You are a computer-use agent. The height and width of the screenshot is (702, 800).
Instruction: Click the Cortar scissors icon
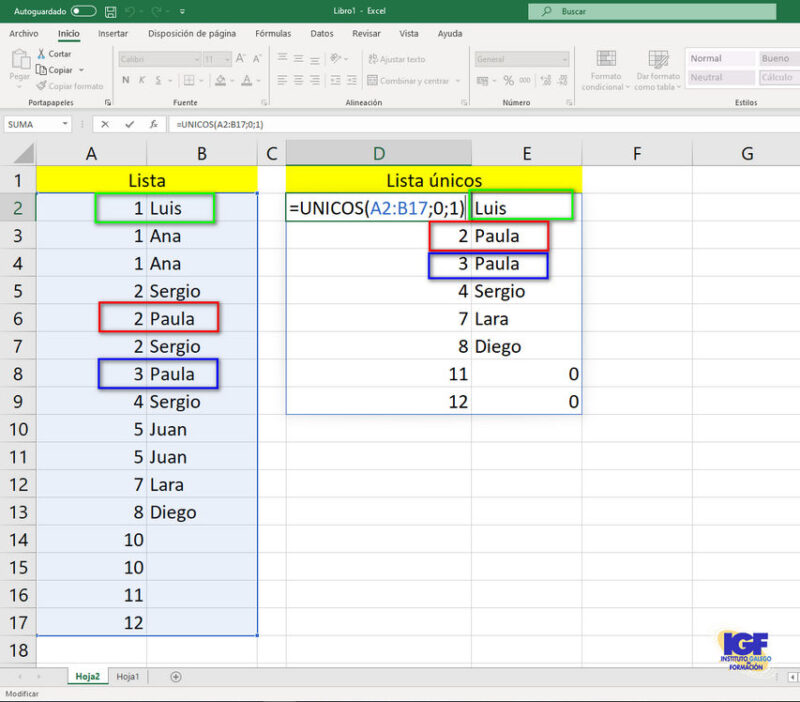pos(41,54)
